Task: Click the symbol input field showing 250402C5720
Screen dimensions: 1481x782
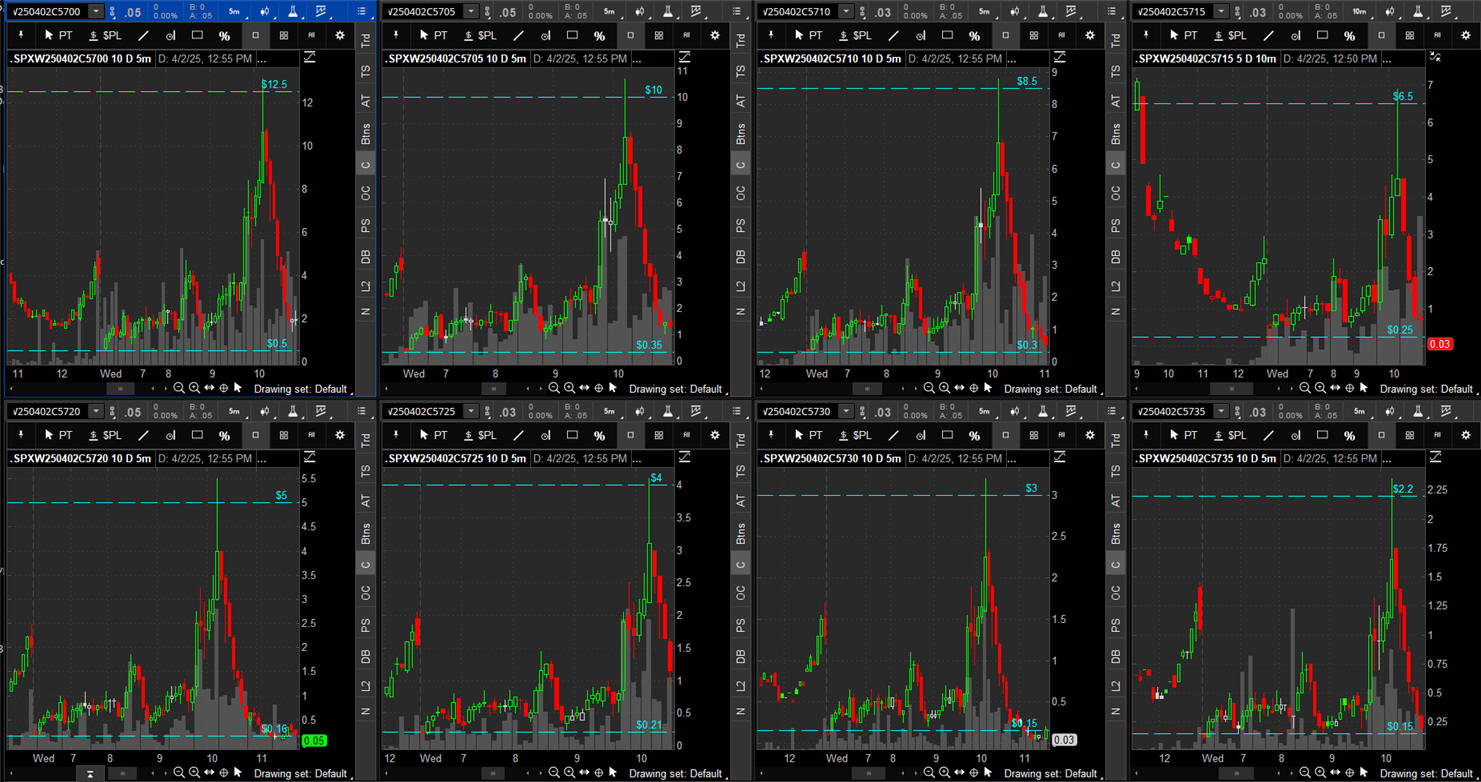Action: (x=46, y=411)
